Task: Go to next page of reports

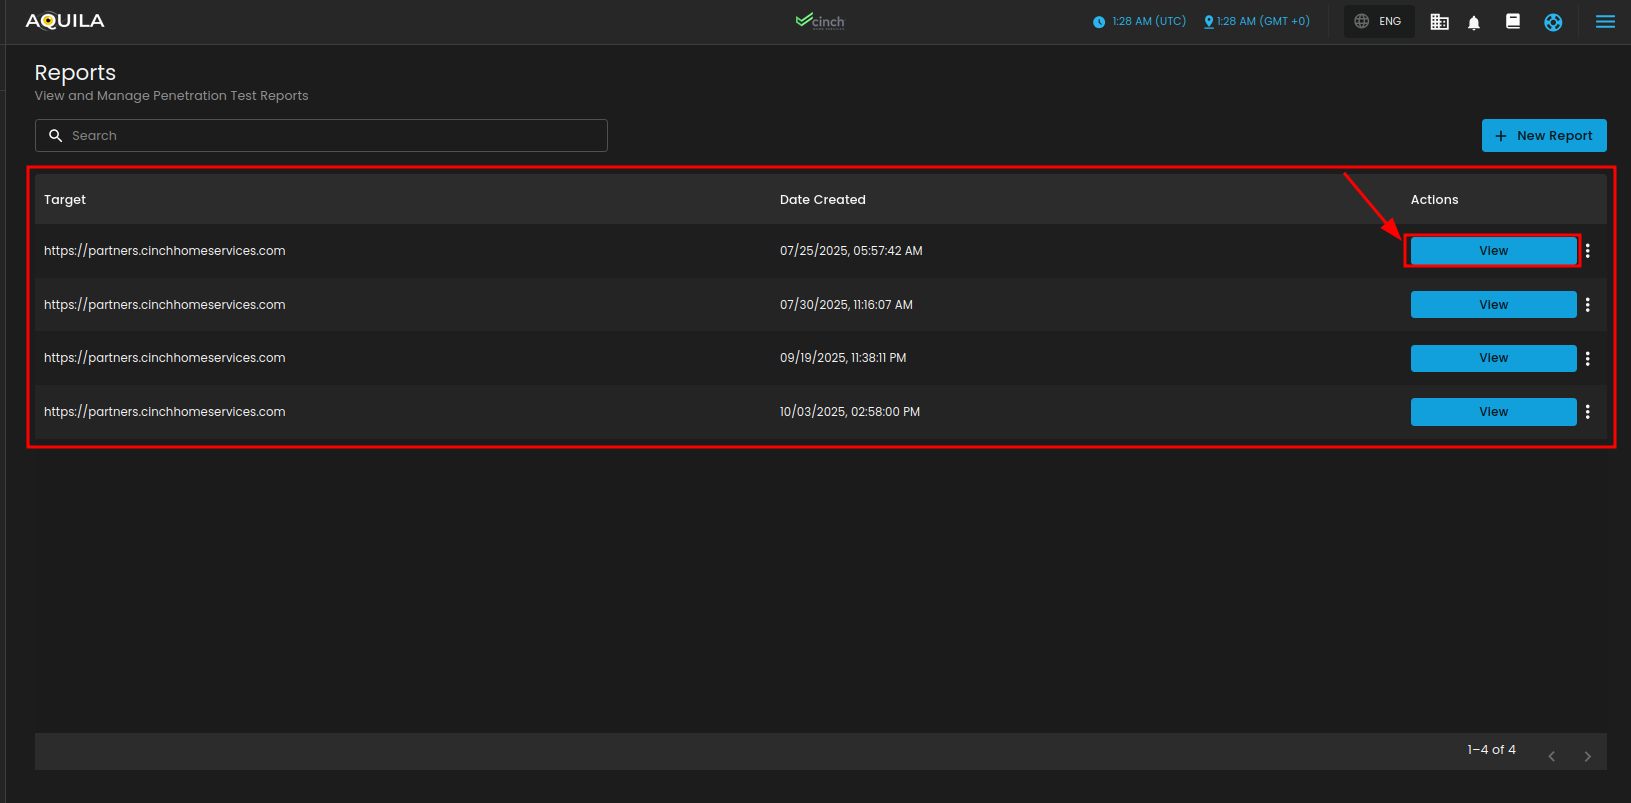Action: click(x=1587, y=756)
